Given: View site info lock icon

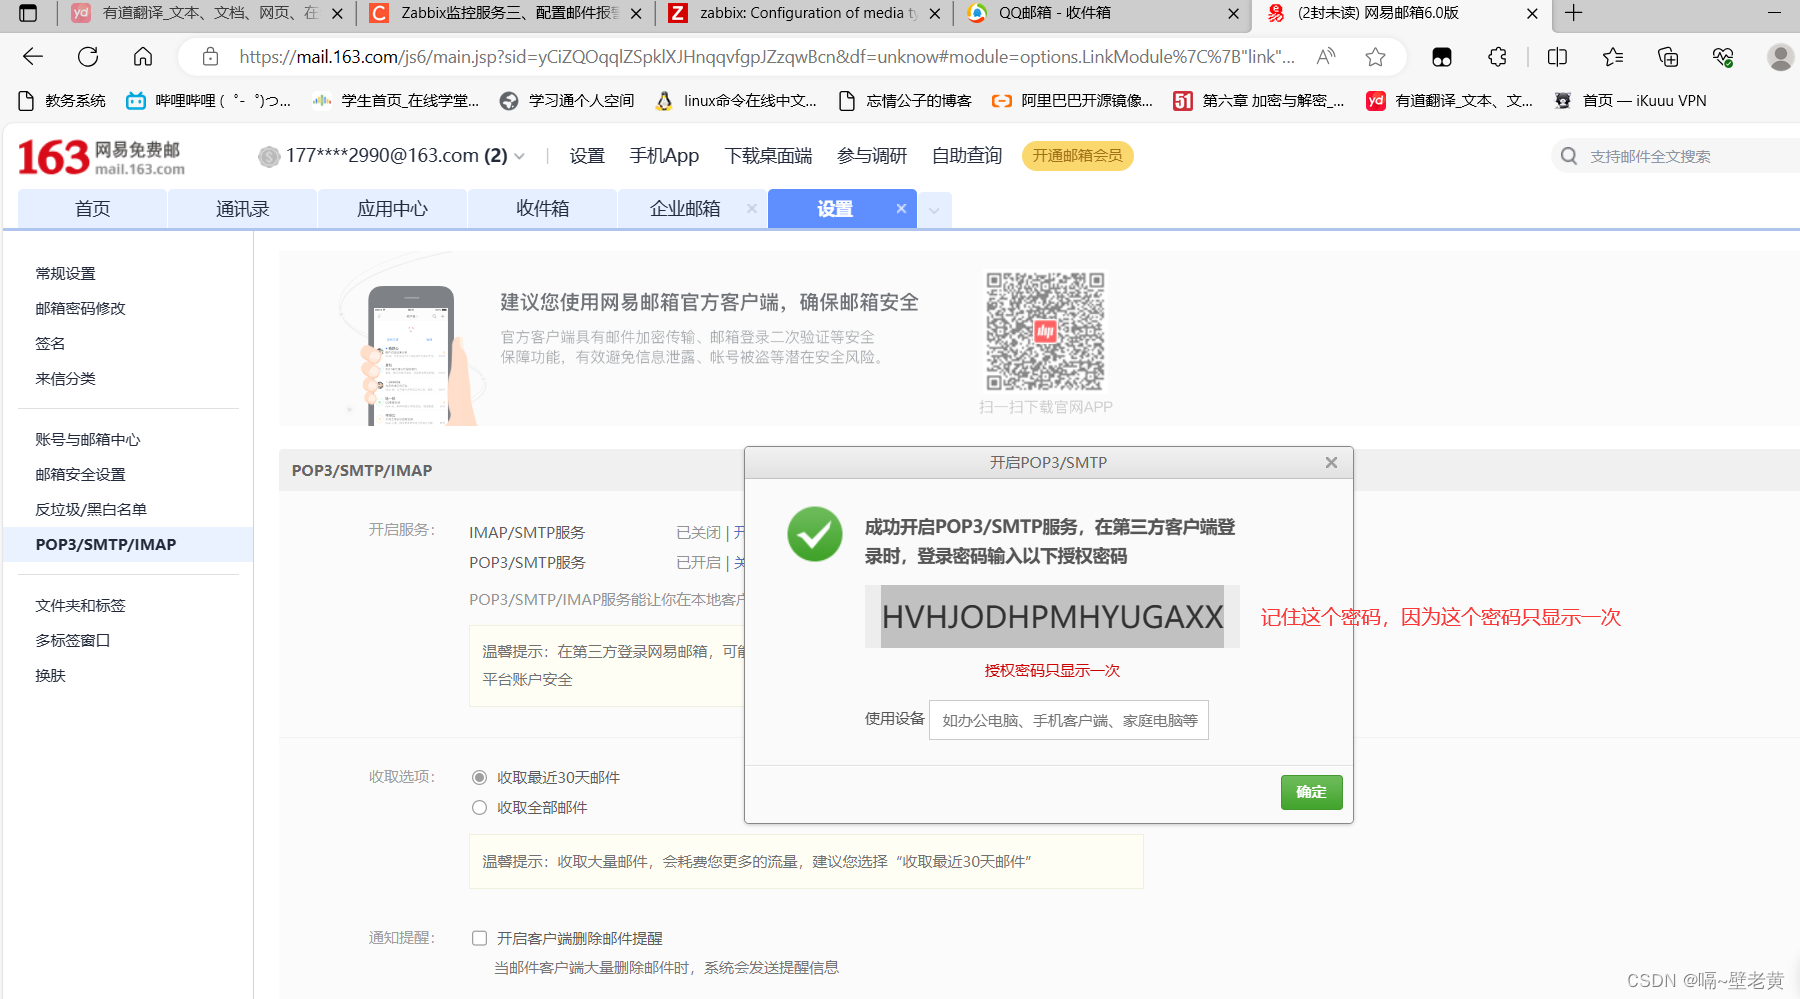Looking at the screenshot, I should coord(210,57).
